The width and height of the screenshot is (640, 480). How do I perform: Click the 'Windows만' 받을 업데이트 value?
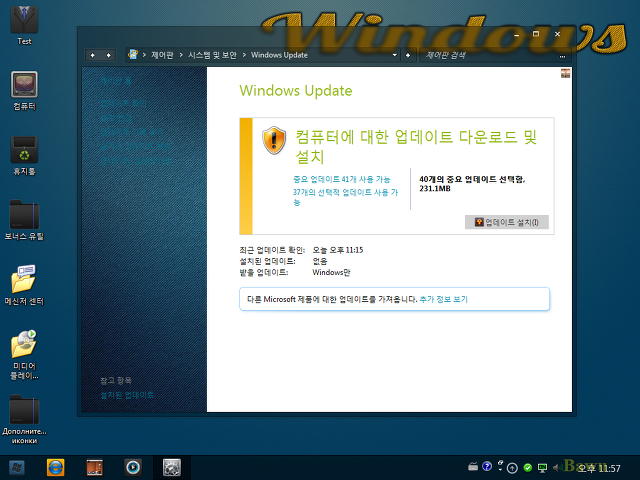[331, 272]
